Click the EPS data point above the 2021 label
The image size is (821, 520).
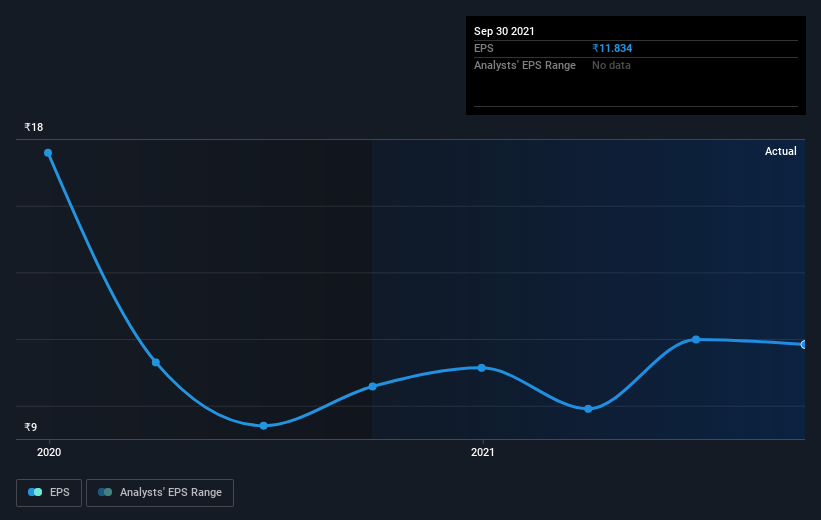pyautogui.click(x=482, y=368)
